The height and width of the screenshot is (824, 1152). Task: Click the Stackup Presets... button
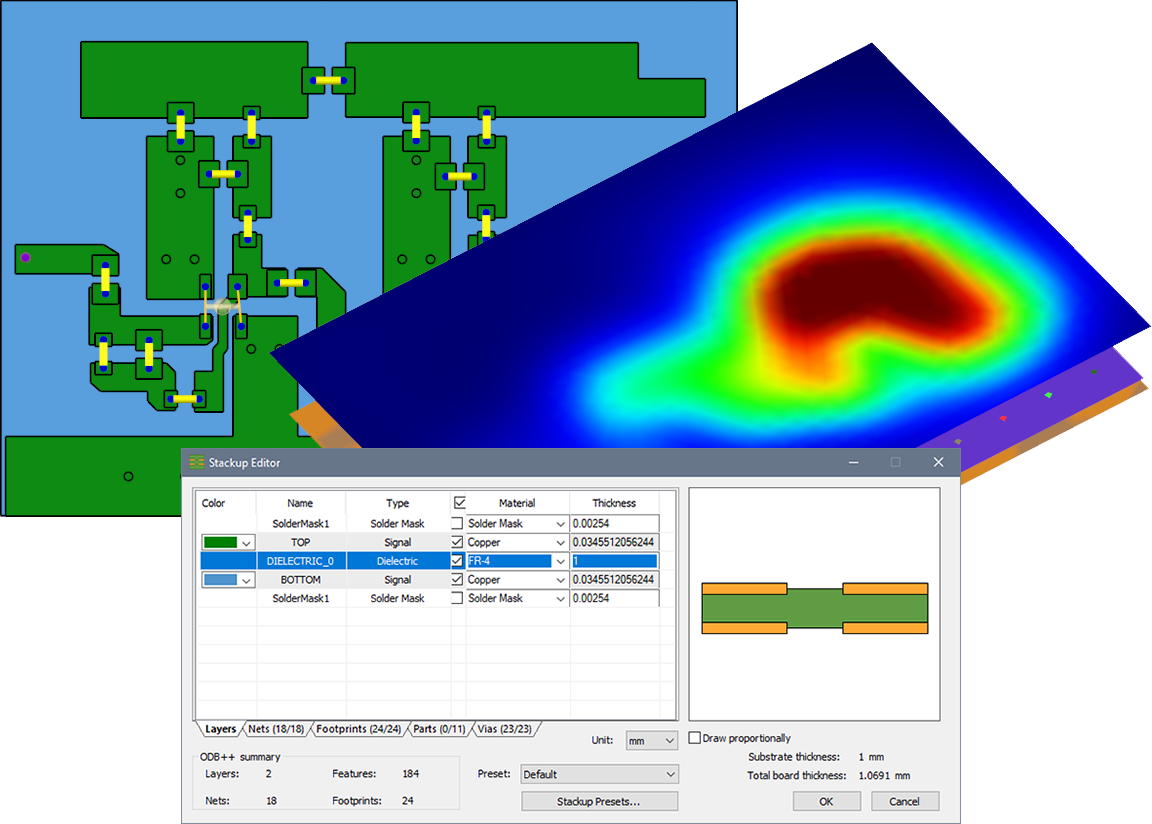click(x=599, y=801)
